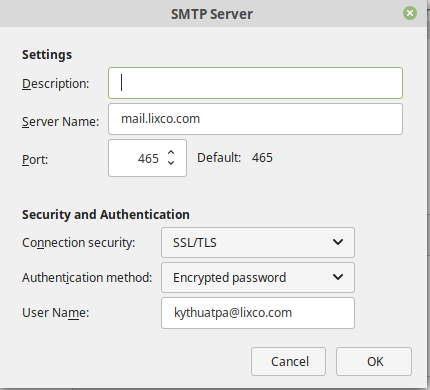Viewport: 430px width, 390px height.
Task: Click the Port label
Action: point(35,160)
